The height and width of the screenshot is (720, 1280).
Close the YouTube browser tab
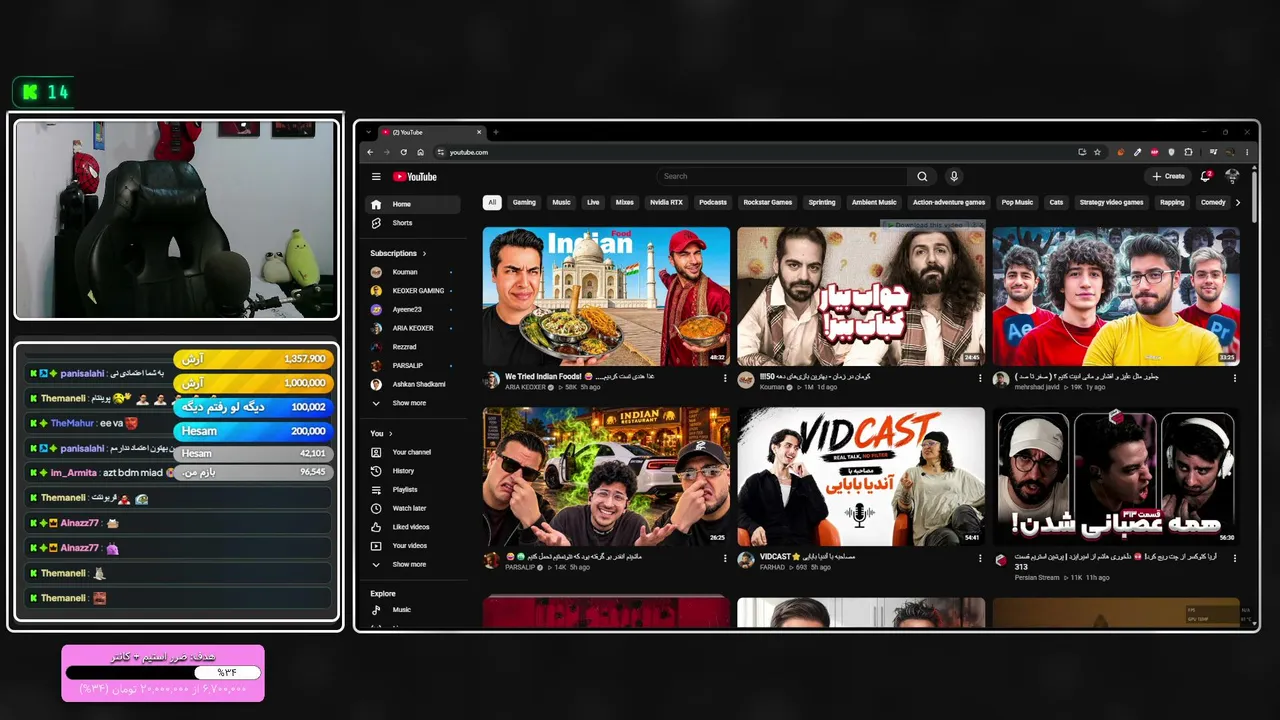click(x=480, y=132)
